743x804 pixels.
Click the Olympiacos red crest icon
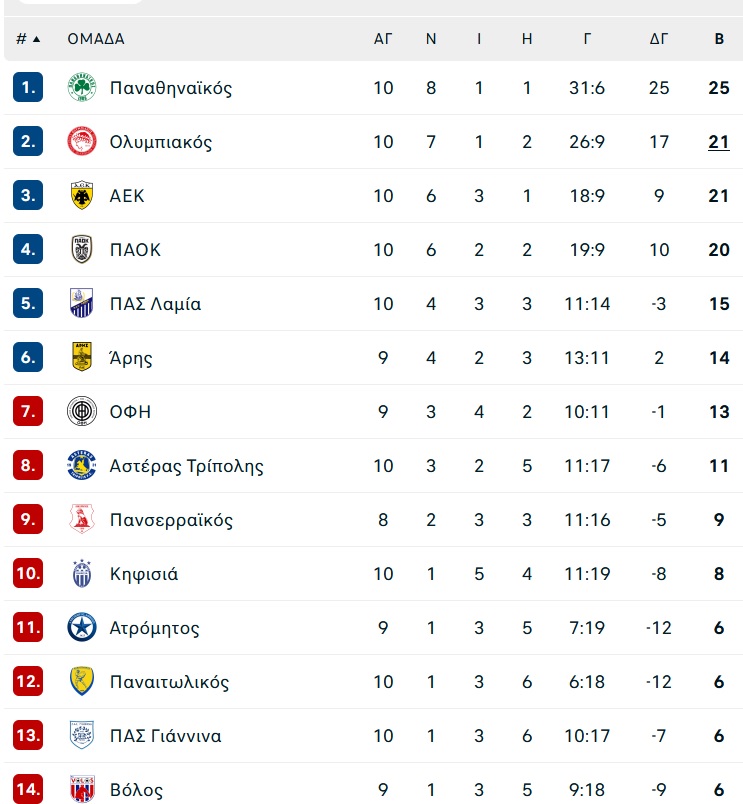click(82, 142)
